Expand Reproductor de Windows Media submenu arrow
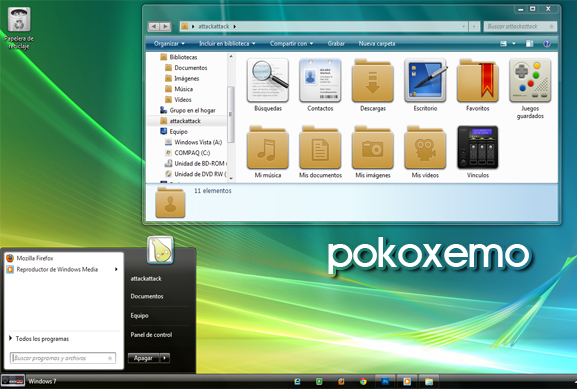 [x=116, y=269]
